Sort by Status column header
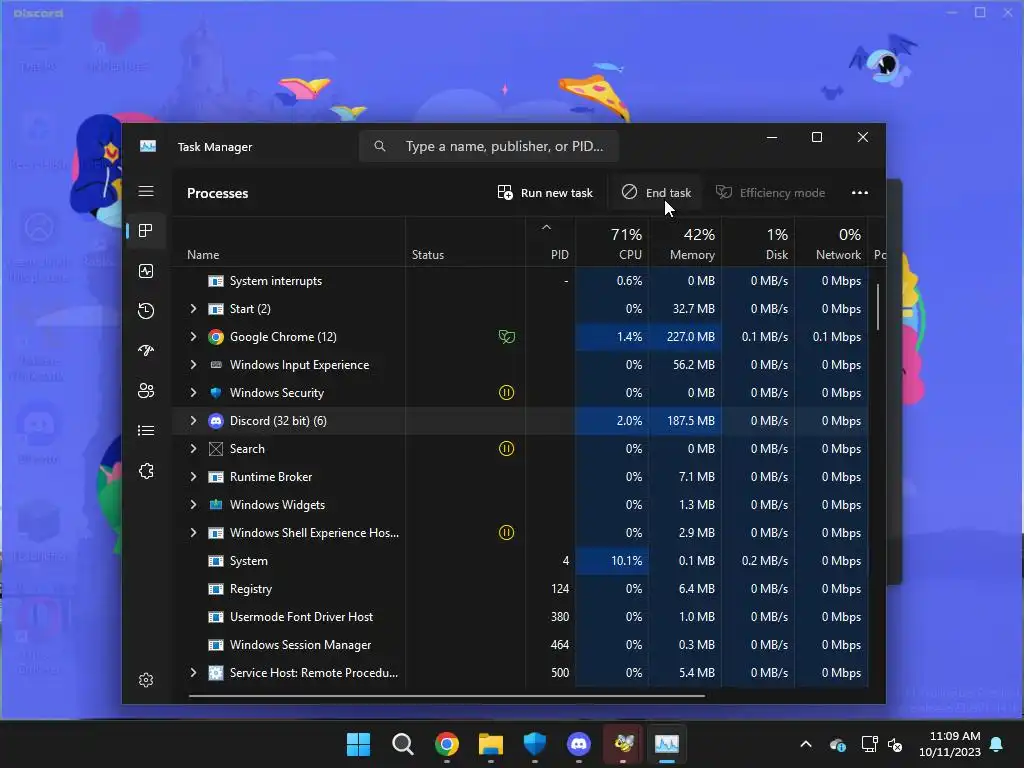 465,242
